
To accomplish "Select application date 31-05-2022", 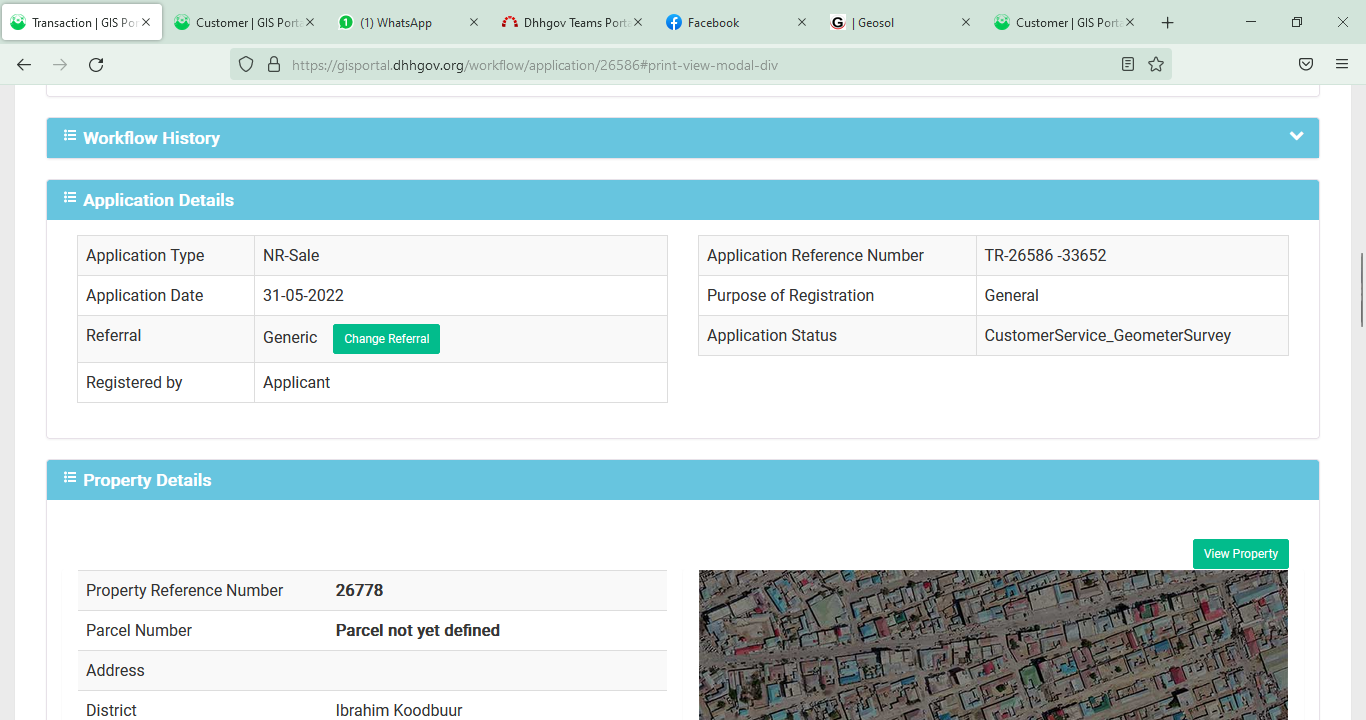I will coord(303,295).
